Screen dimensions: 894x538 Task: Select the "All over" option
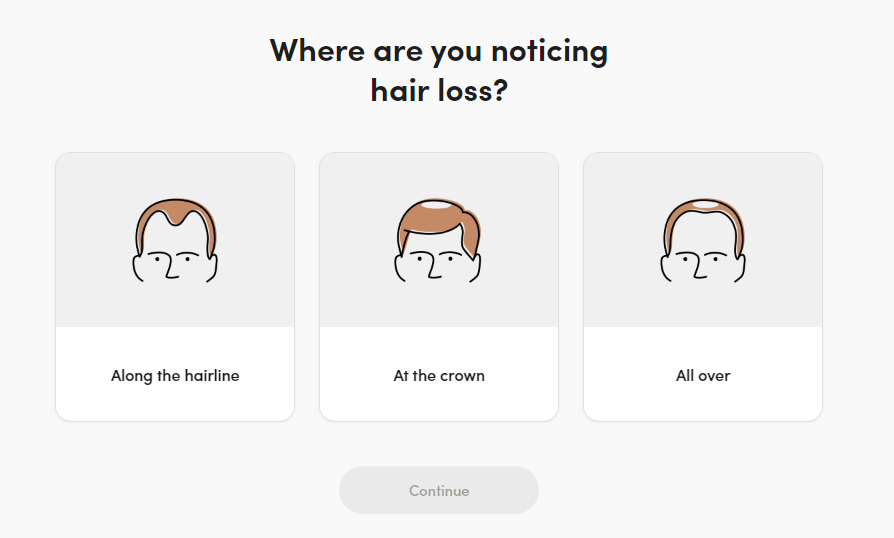click(703, 376)
